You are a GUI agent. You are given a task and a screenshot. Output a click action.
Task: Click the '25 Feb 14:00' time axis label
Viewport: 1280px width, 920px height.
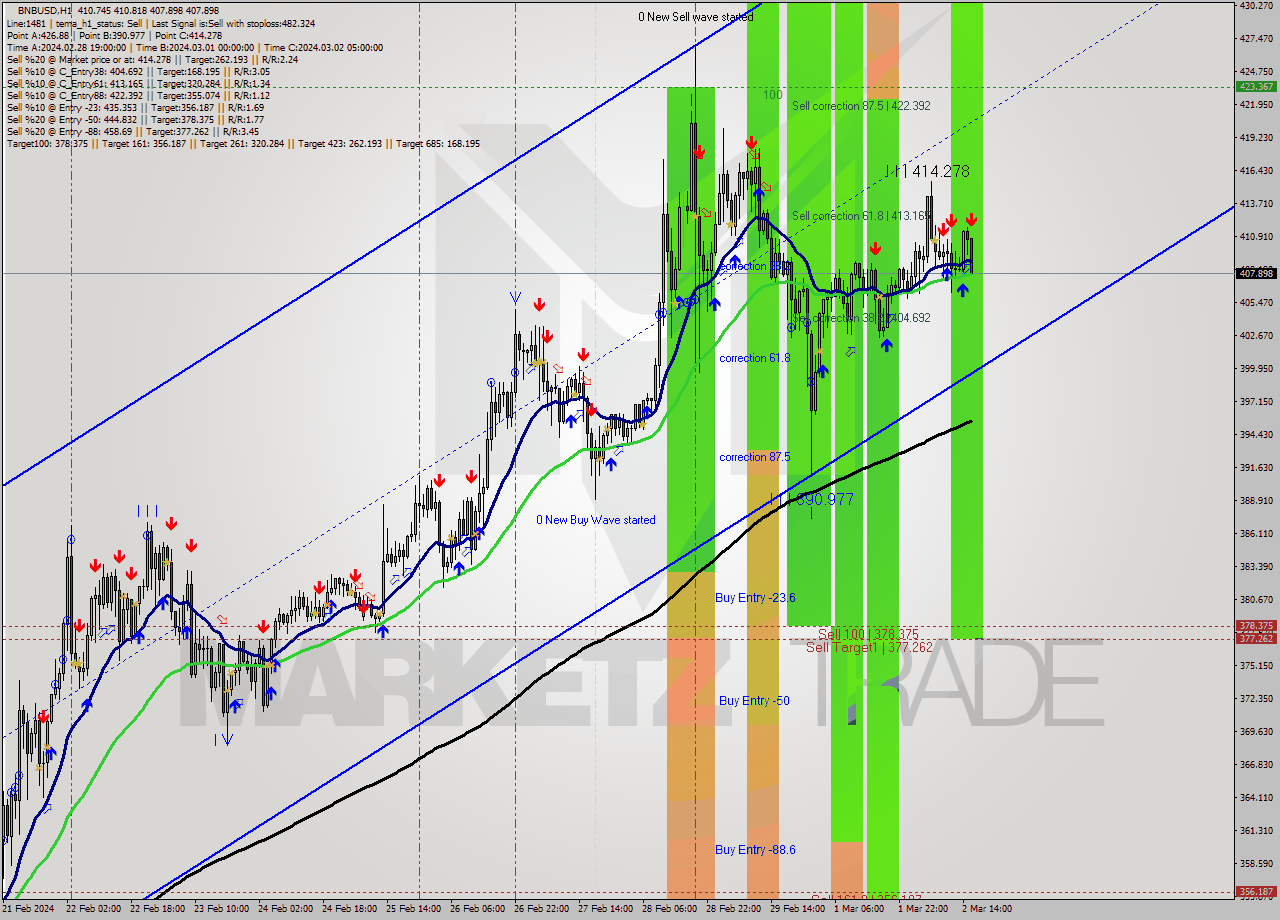412,909
